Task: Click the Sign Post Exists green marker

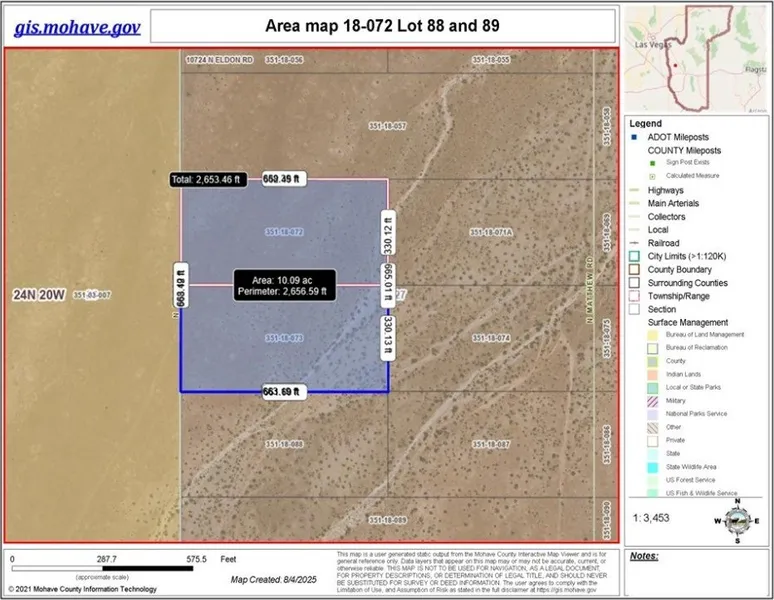Action: point(651,163)
